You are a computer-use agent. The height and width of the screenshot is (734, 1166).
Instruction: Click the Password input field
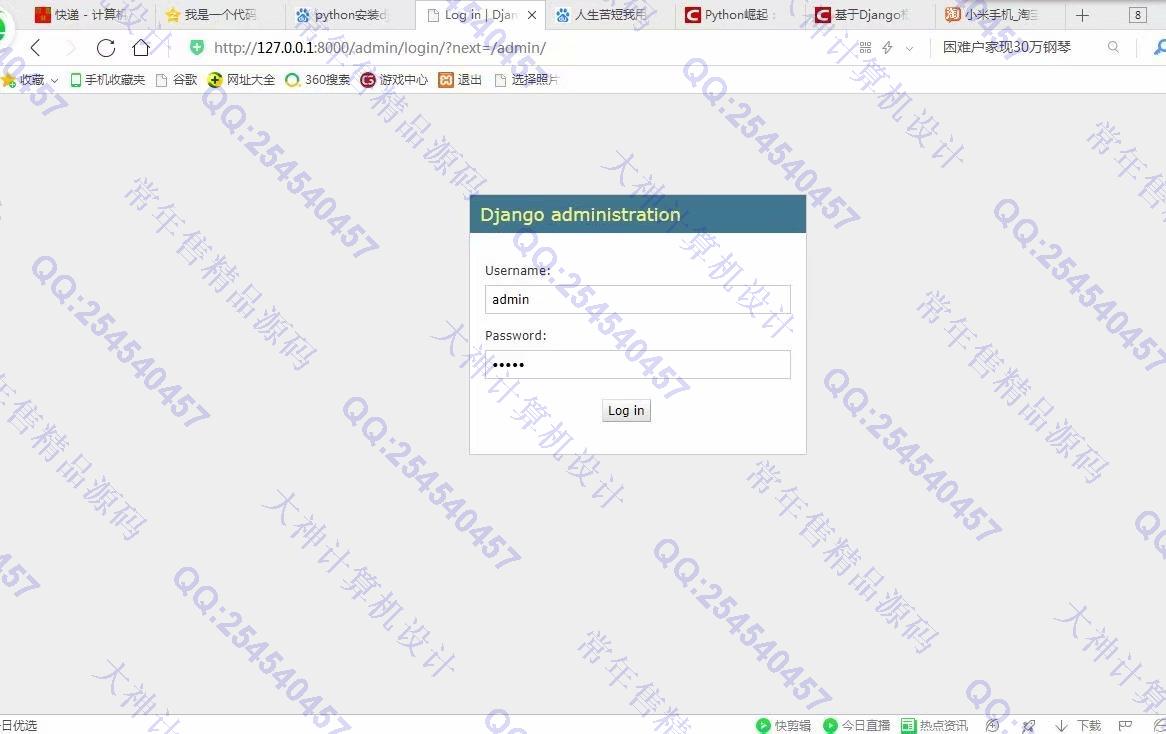pyautogui.click(x=637, y=364)
